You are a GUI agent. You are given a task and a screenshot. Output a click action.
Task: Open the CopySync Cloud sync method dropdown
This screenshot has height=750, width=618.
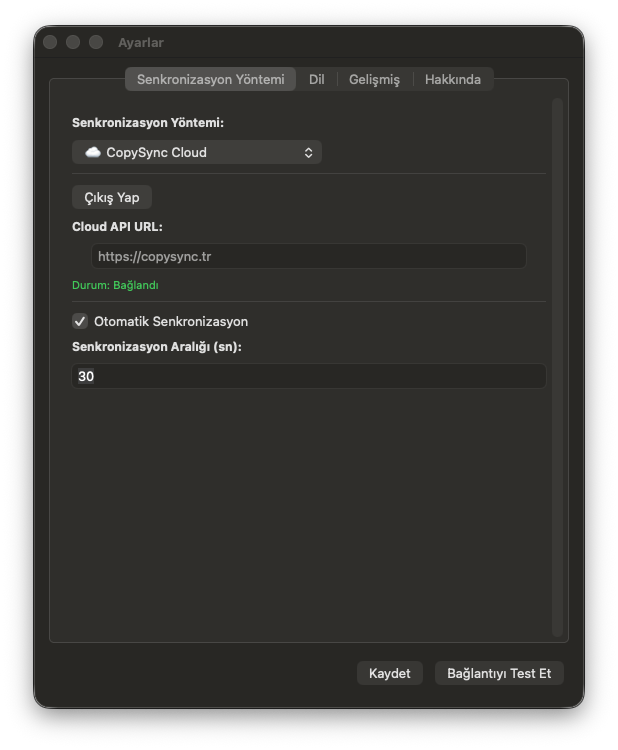(x=197, y=153)
